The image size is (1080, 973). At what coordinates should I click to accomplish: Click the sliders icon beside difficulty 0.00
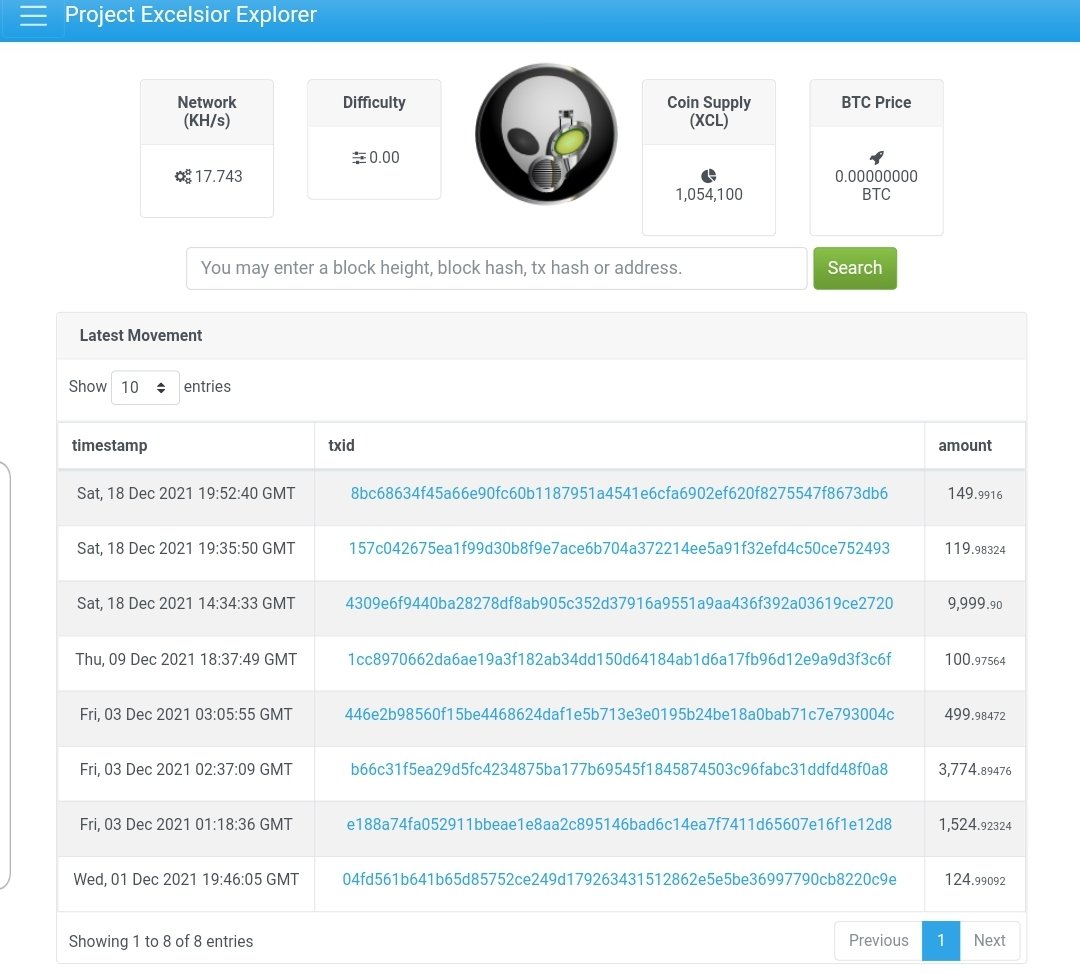point(359,158)
